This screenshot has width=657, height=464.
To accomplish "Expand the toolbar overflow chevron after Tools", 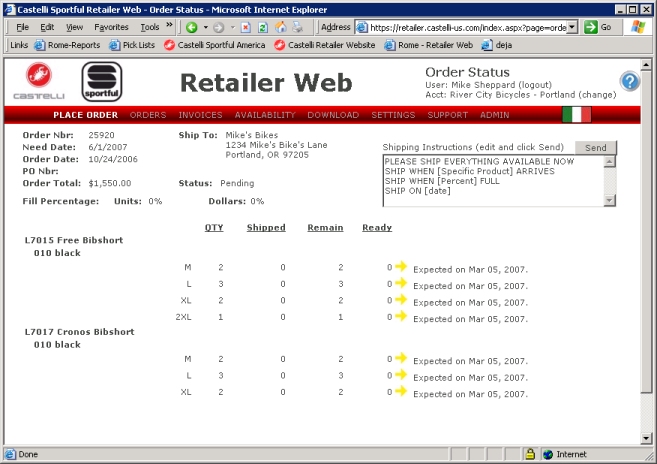I will [169, 27].
